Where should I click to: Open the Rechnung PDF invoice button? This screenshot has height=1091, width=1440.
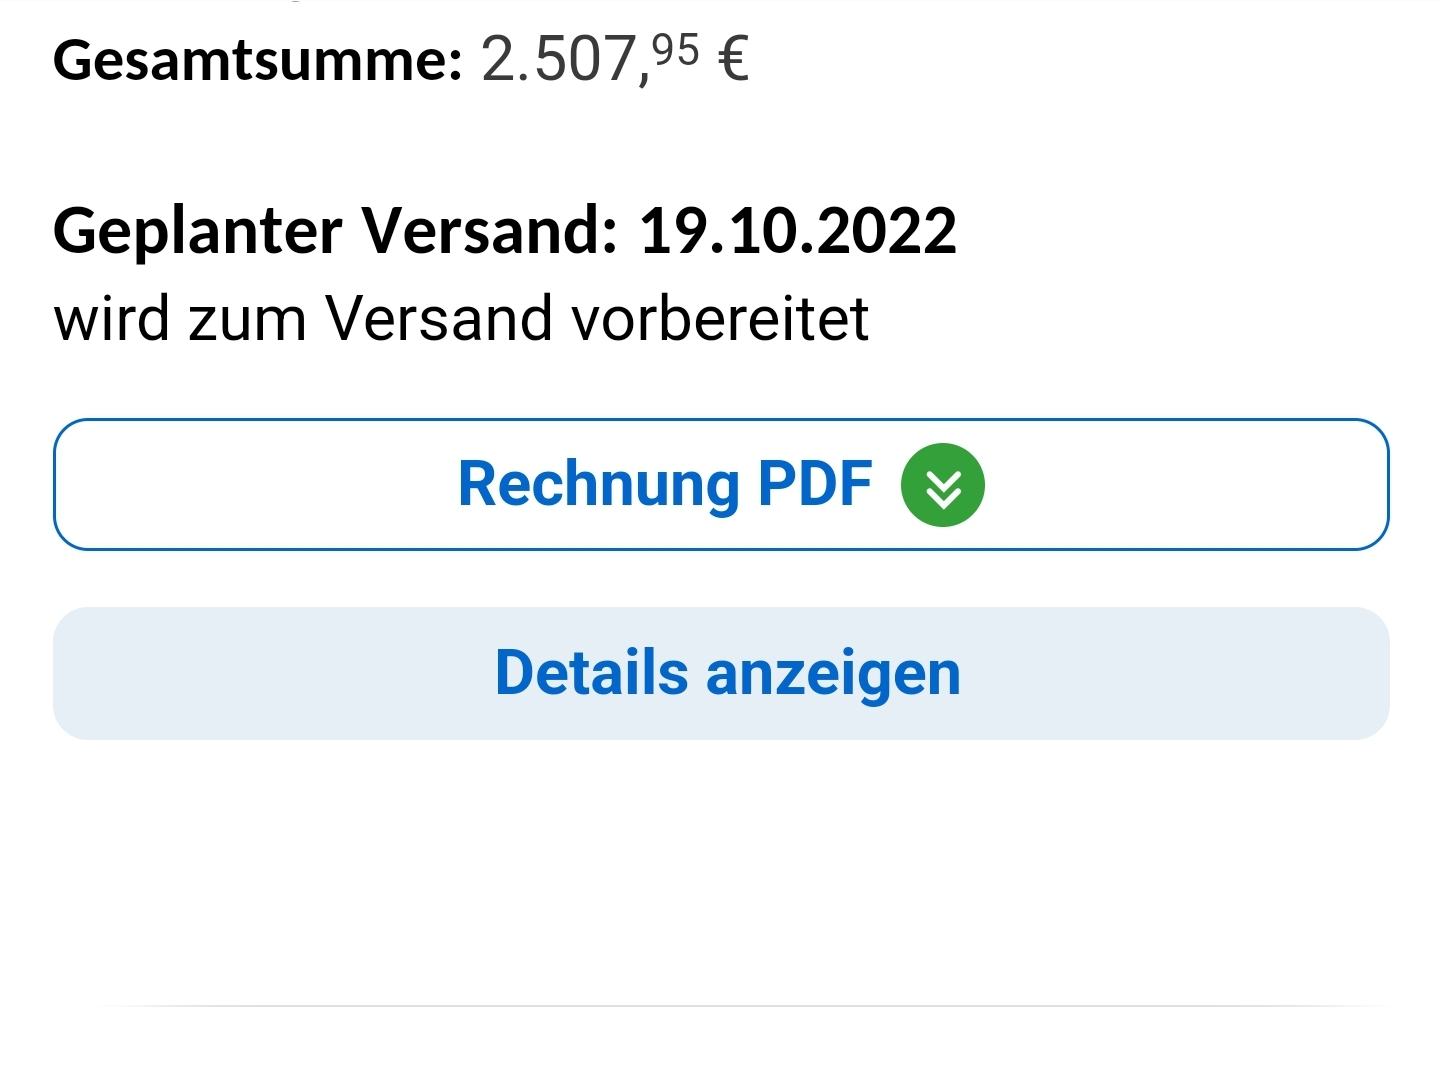click(721, 485)
